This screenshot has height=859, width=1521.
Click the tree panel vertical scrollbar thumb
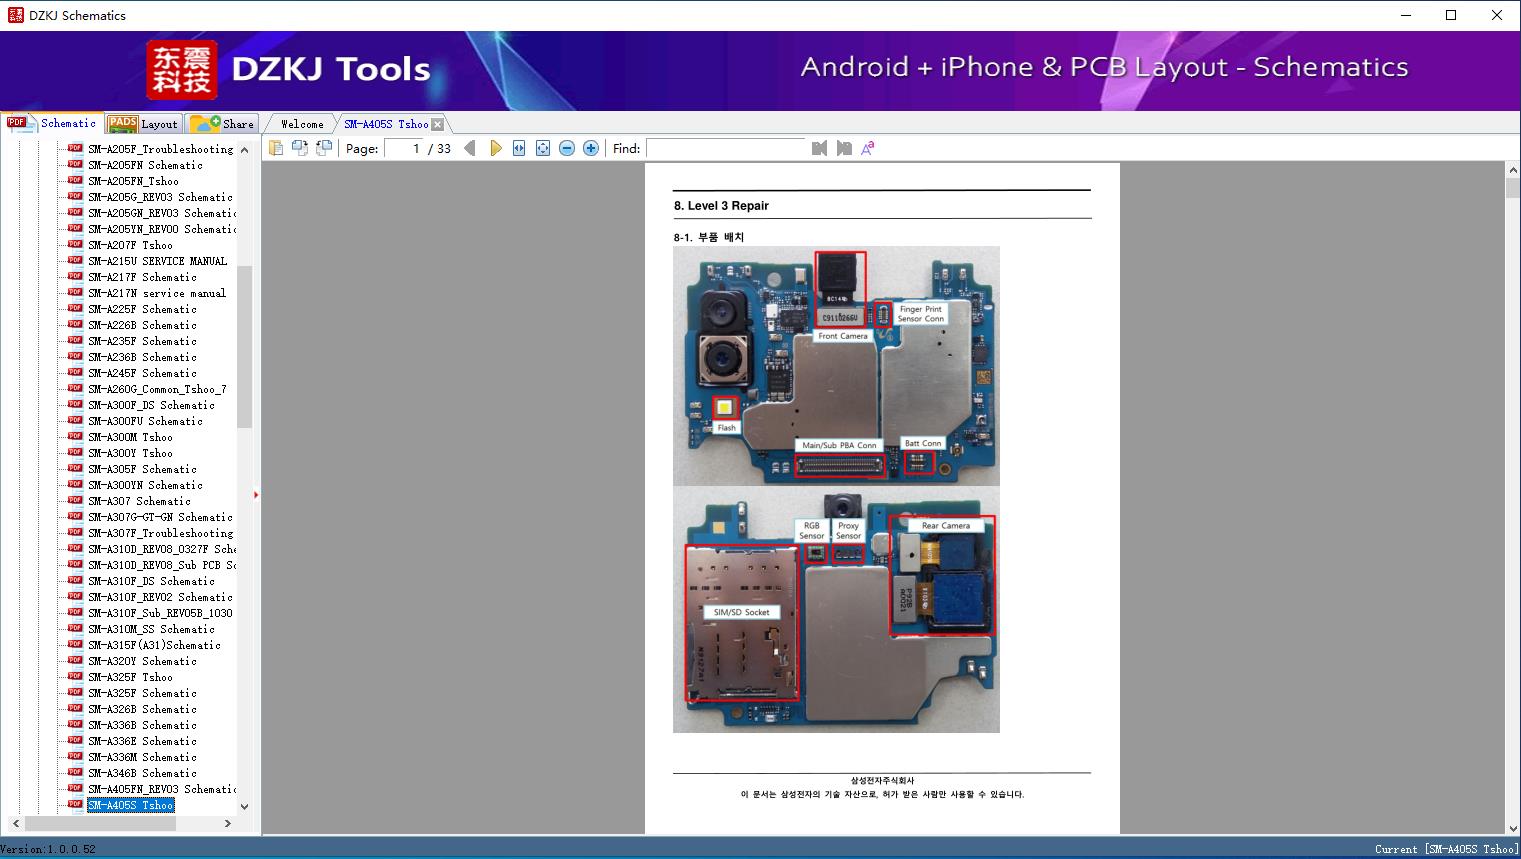pyautogui.click(x=245, y=346)
